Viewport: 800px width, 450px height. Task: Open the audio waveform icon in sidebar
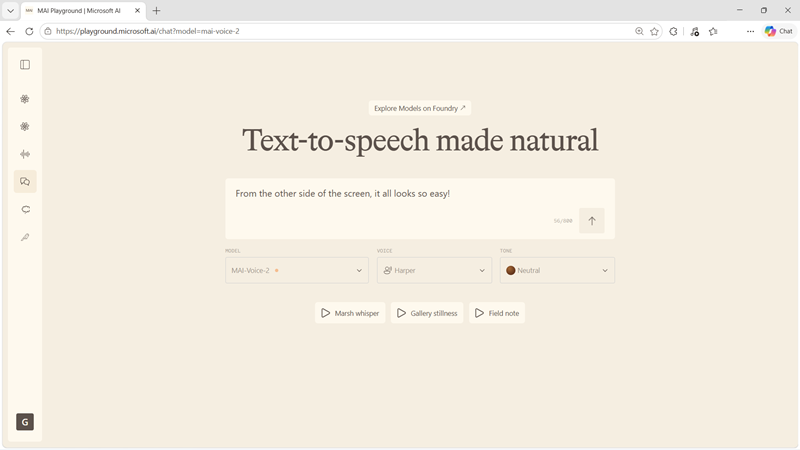pos(25,154)
